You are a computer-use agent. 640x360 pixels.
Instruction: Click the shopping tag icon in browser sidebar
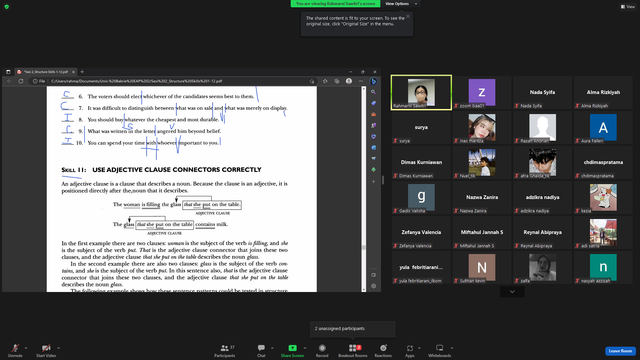pyautogui.click(x=373, y=103)
